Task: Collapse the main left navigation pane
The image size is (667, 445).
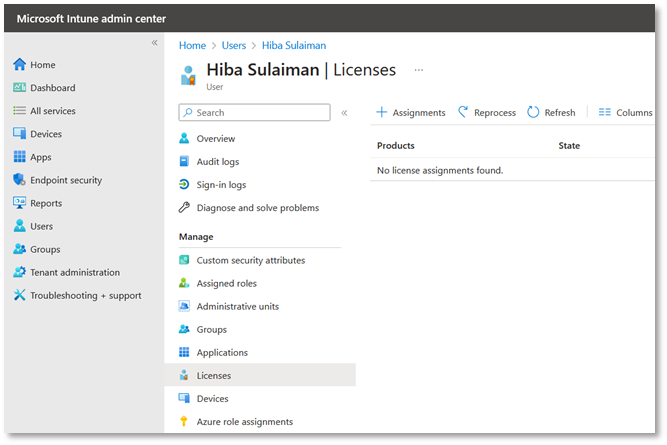Action: [154, 42]
